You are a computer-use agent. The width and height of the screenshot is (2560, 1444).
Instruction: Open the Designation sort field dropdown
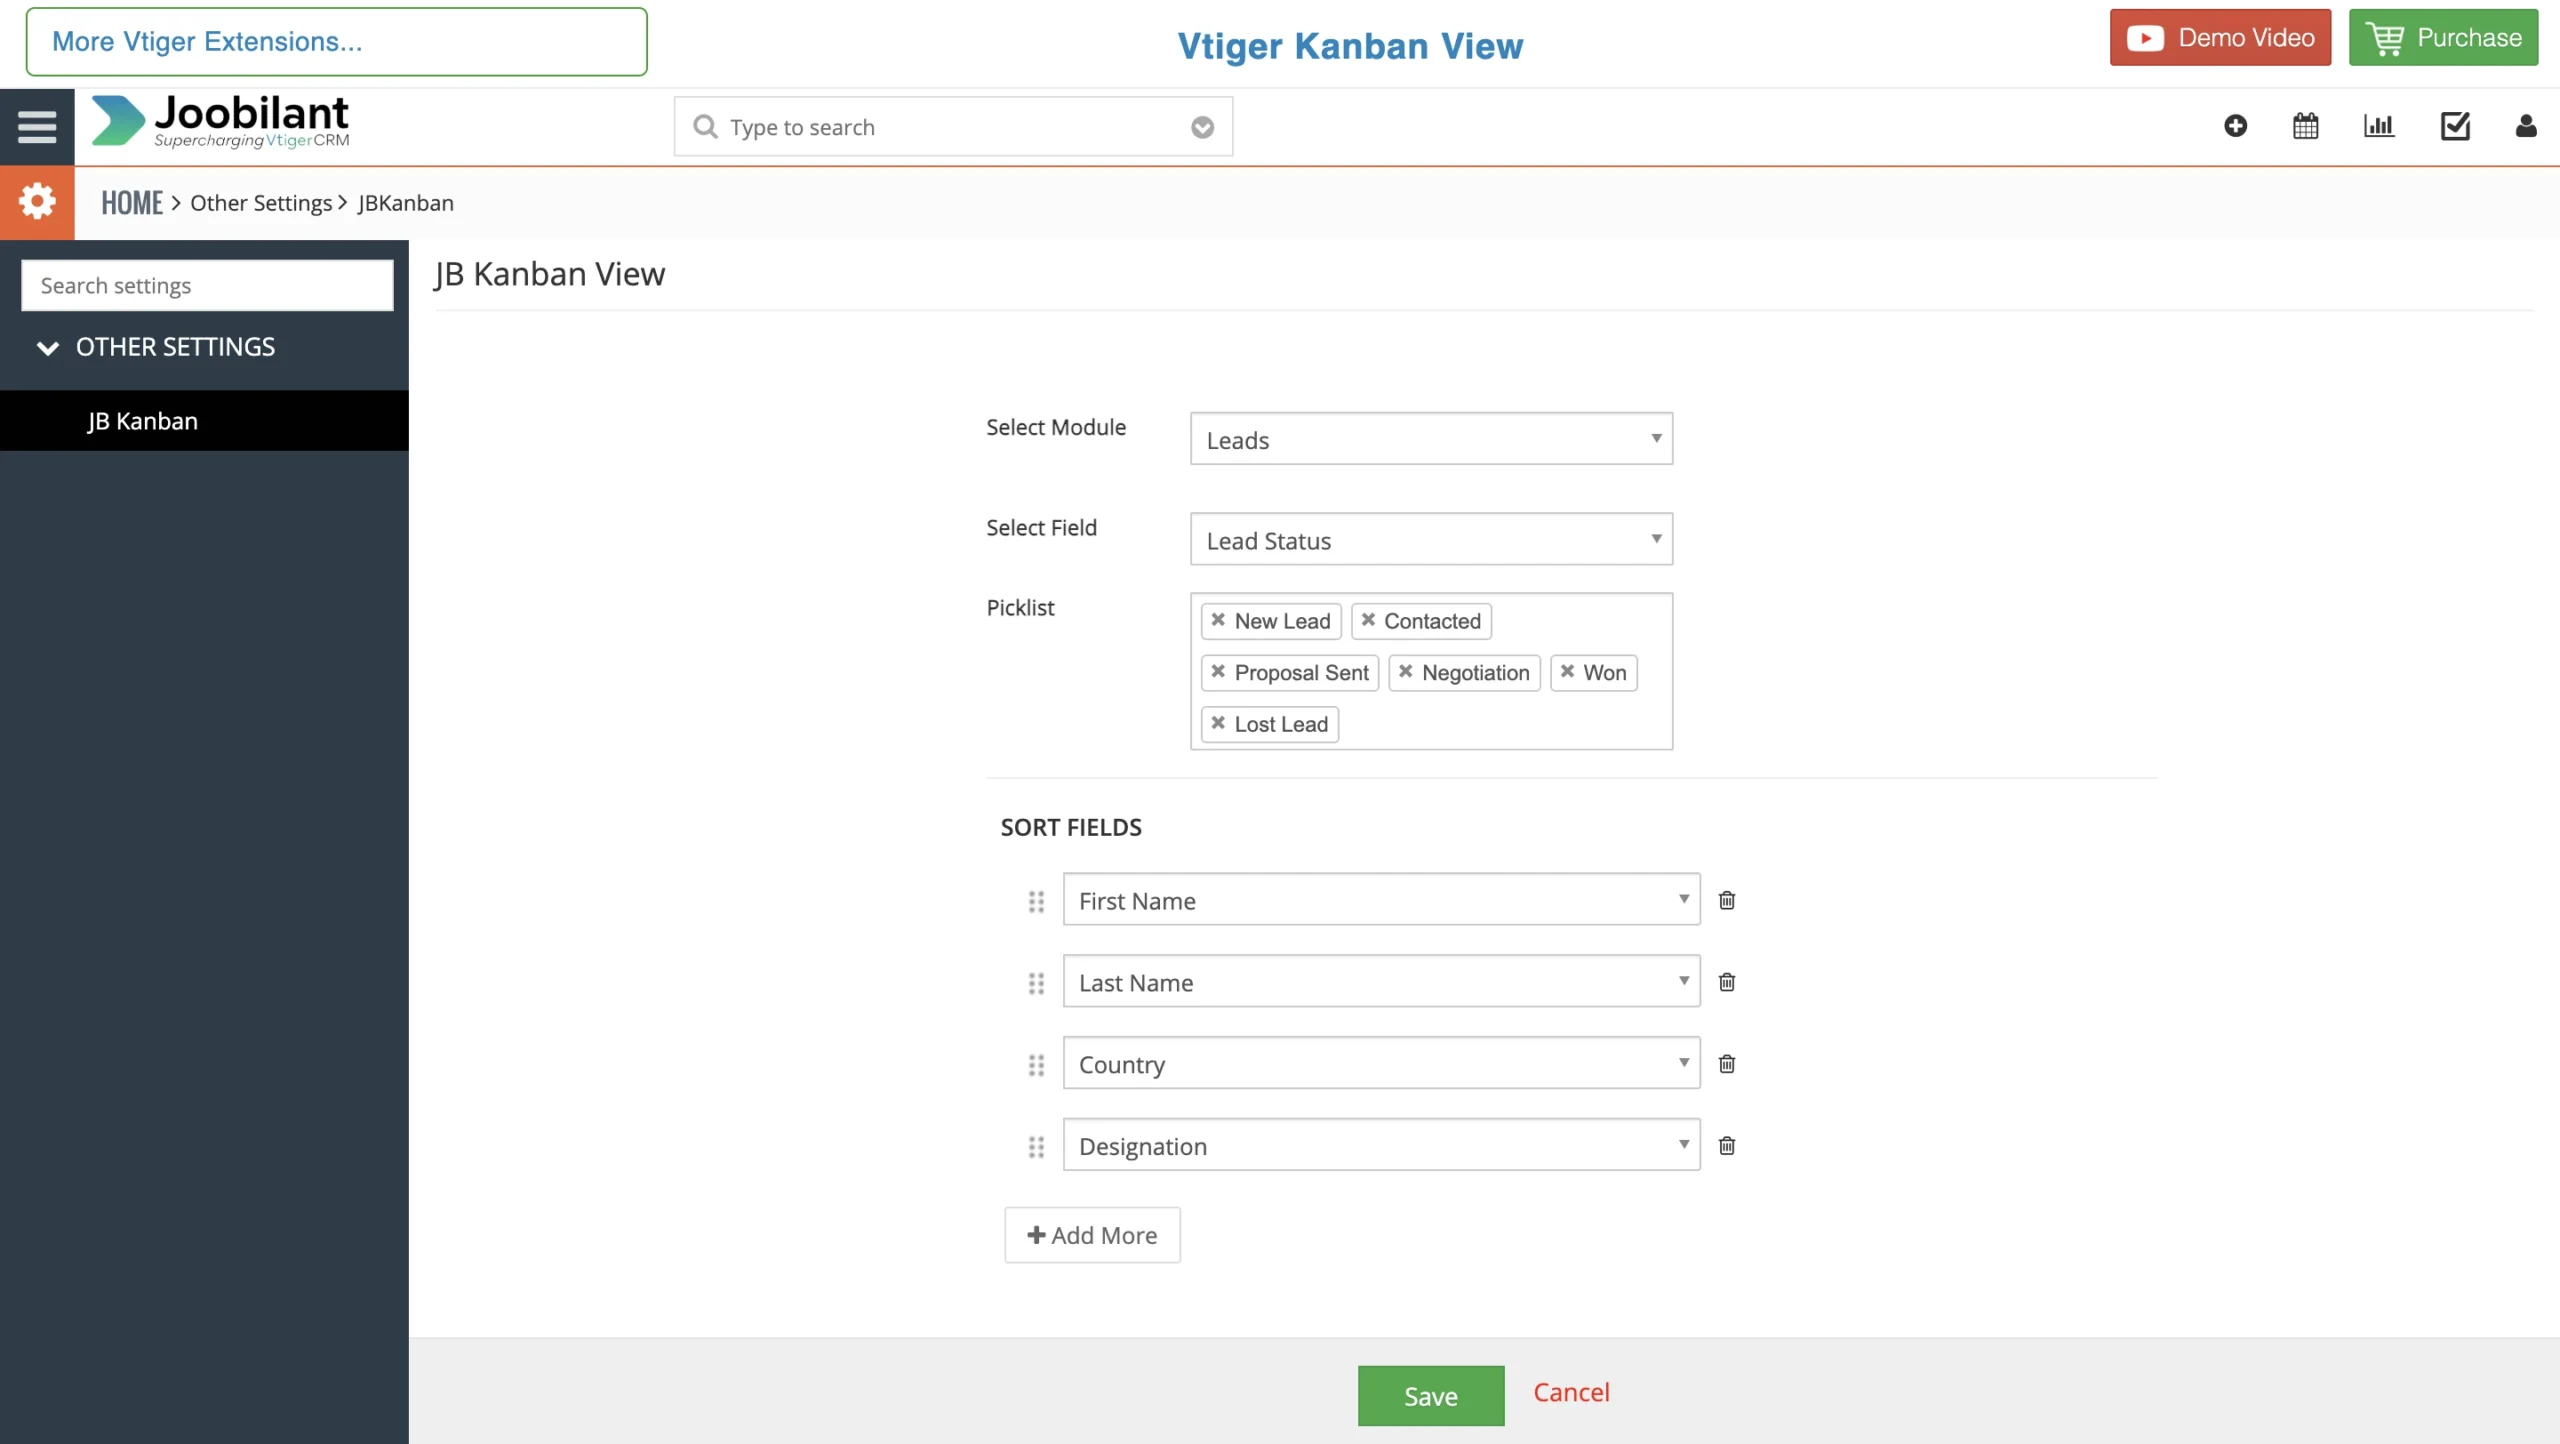(1380, 1145)
